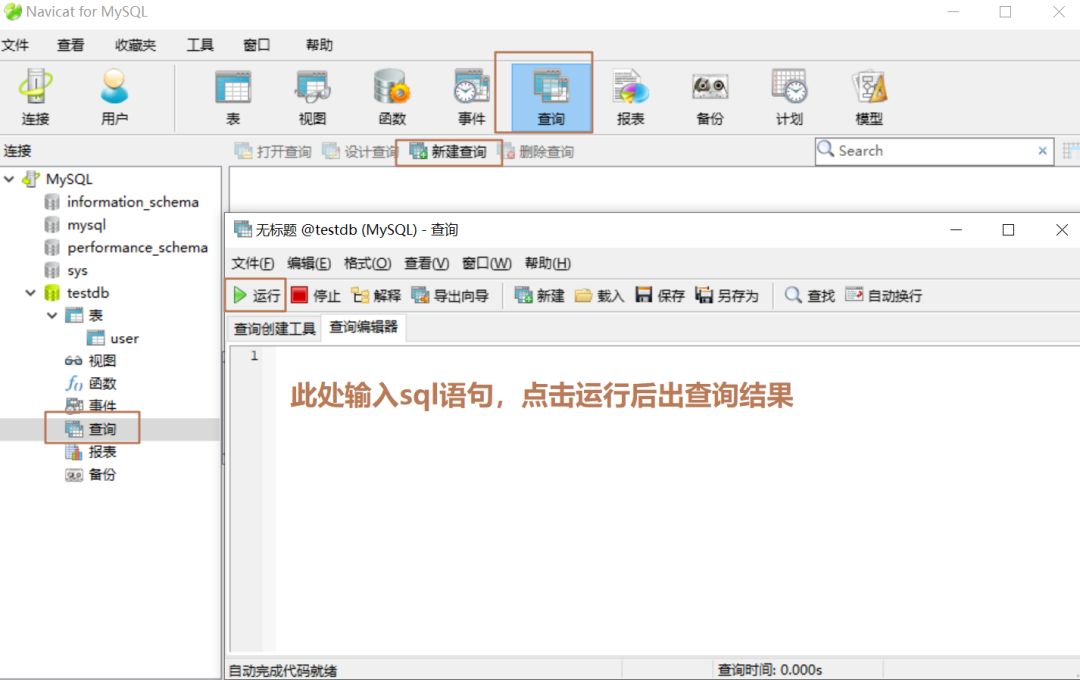The image size is (1080, 680).
Task: Open 窗口 menu in main window
Action: click(x=256, y=45)
